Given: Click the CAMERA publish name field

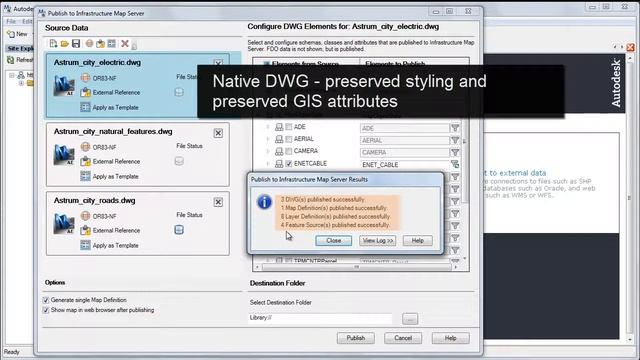Looking at the screenshot, I should tap(404, 153).
